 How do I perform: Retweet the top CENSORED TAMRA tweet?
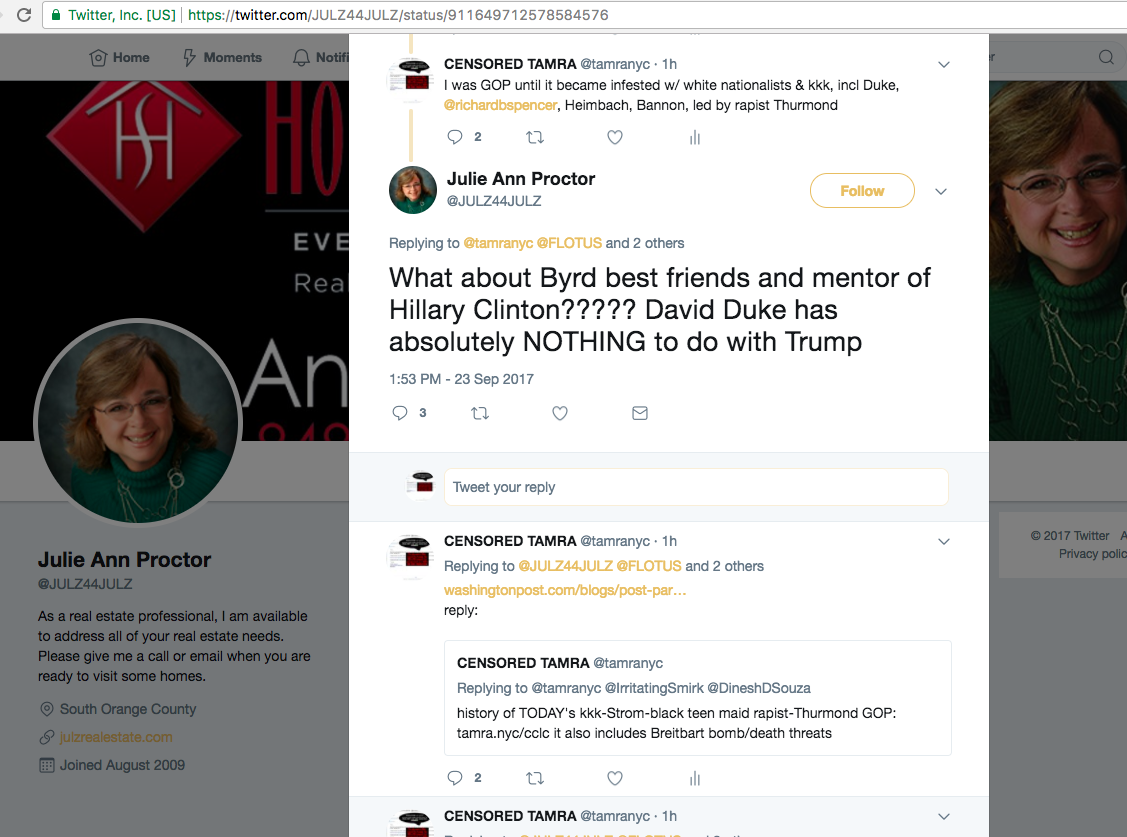535,137
